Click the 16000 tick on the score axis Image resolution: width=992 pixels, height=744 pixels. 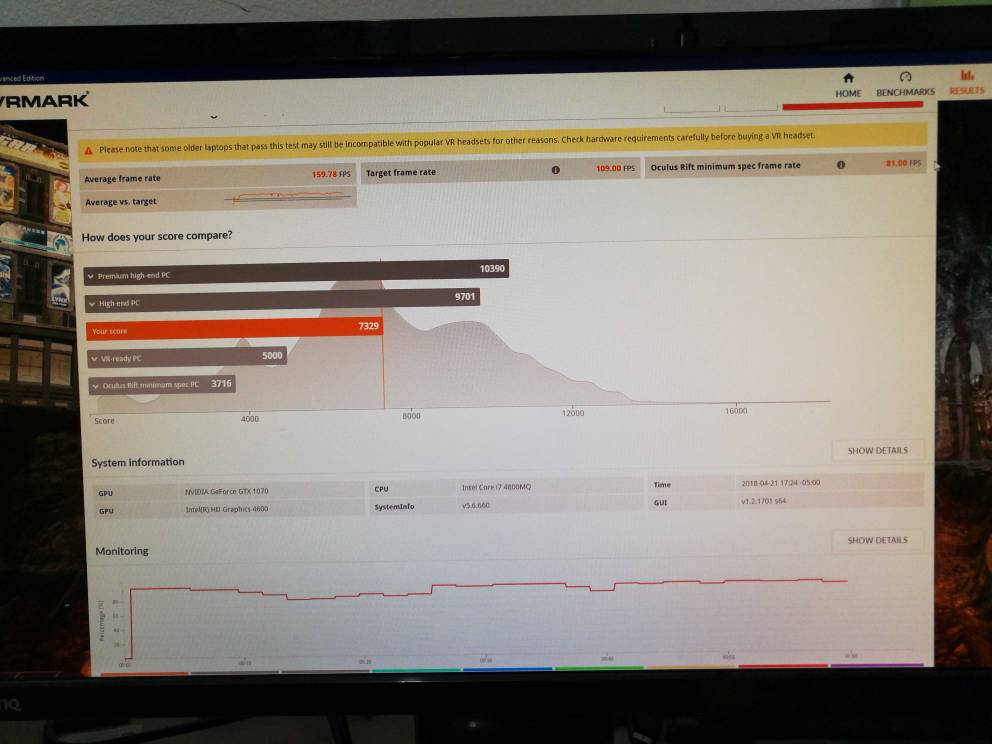[736, 411]
